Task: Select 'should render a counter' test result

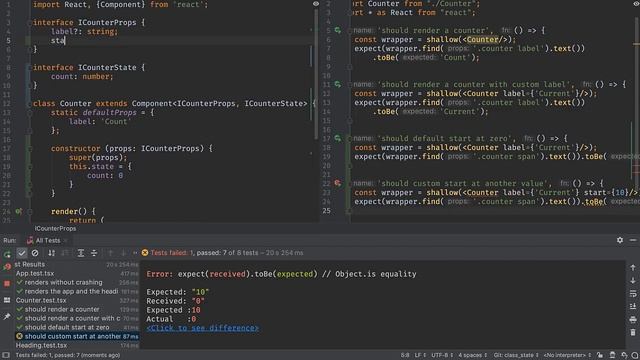Action: 62,309
